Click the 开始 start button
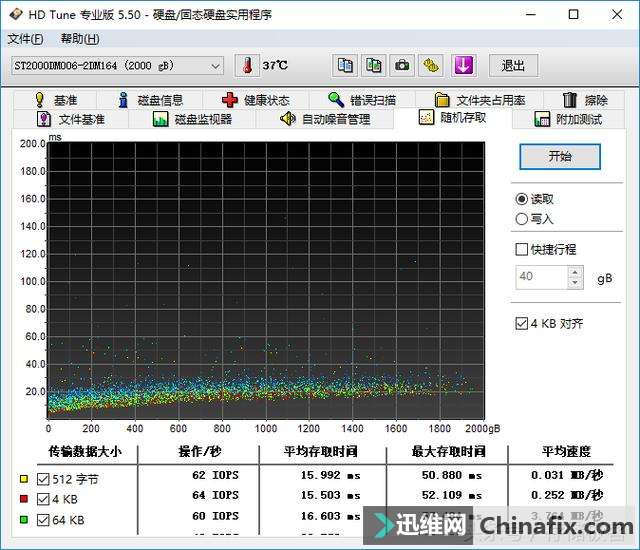Viewport: 640px width, 550px height. pyautogui.click(x=560, y=156)
